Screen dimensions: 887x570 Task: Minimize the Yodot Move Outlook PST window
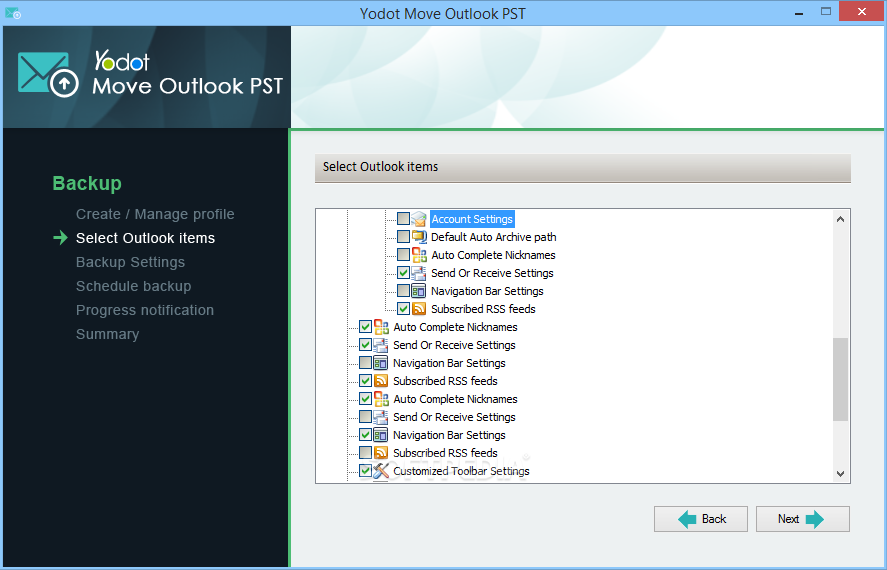[x=799, y=12]
